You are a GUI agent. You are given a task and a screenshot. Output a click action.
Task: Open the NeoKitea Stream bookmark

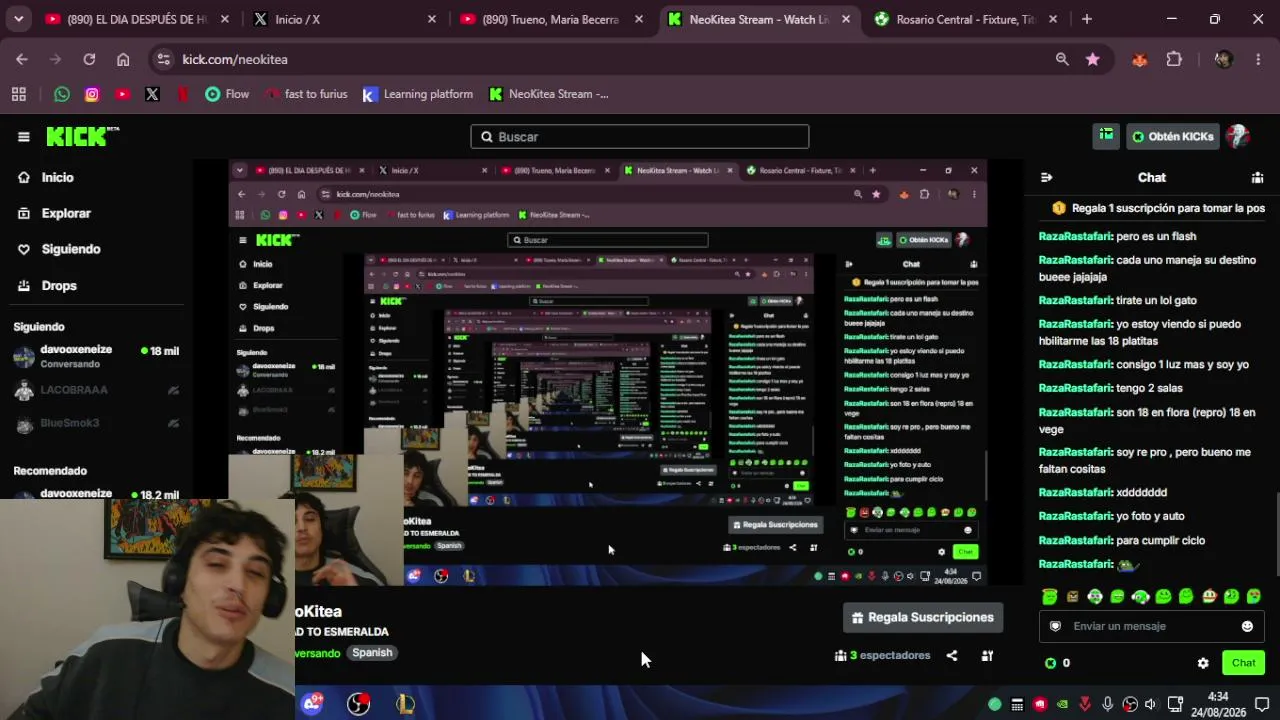tap(548, 94)
